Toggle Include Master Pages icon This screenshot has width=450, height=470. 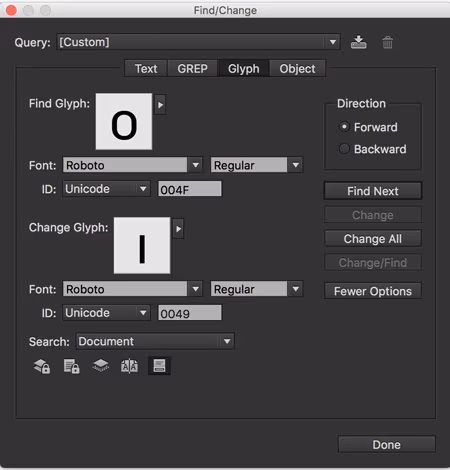click(129, 366)
